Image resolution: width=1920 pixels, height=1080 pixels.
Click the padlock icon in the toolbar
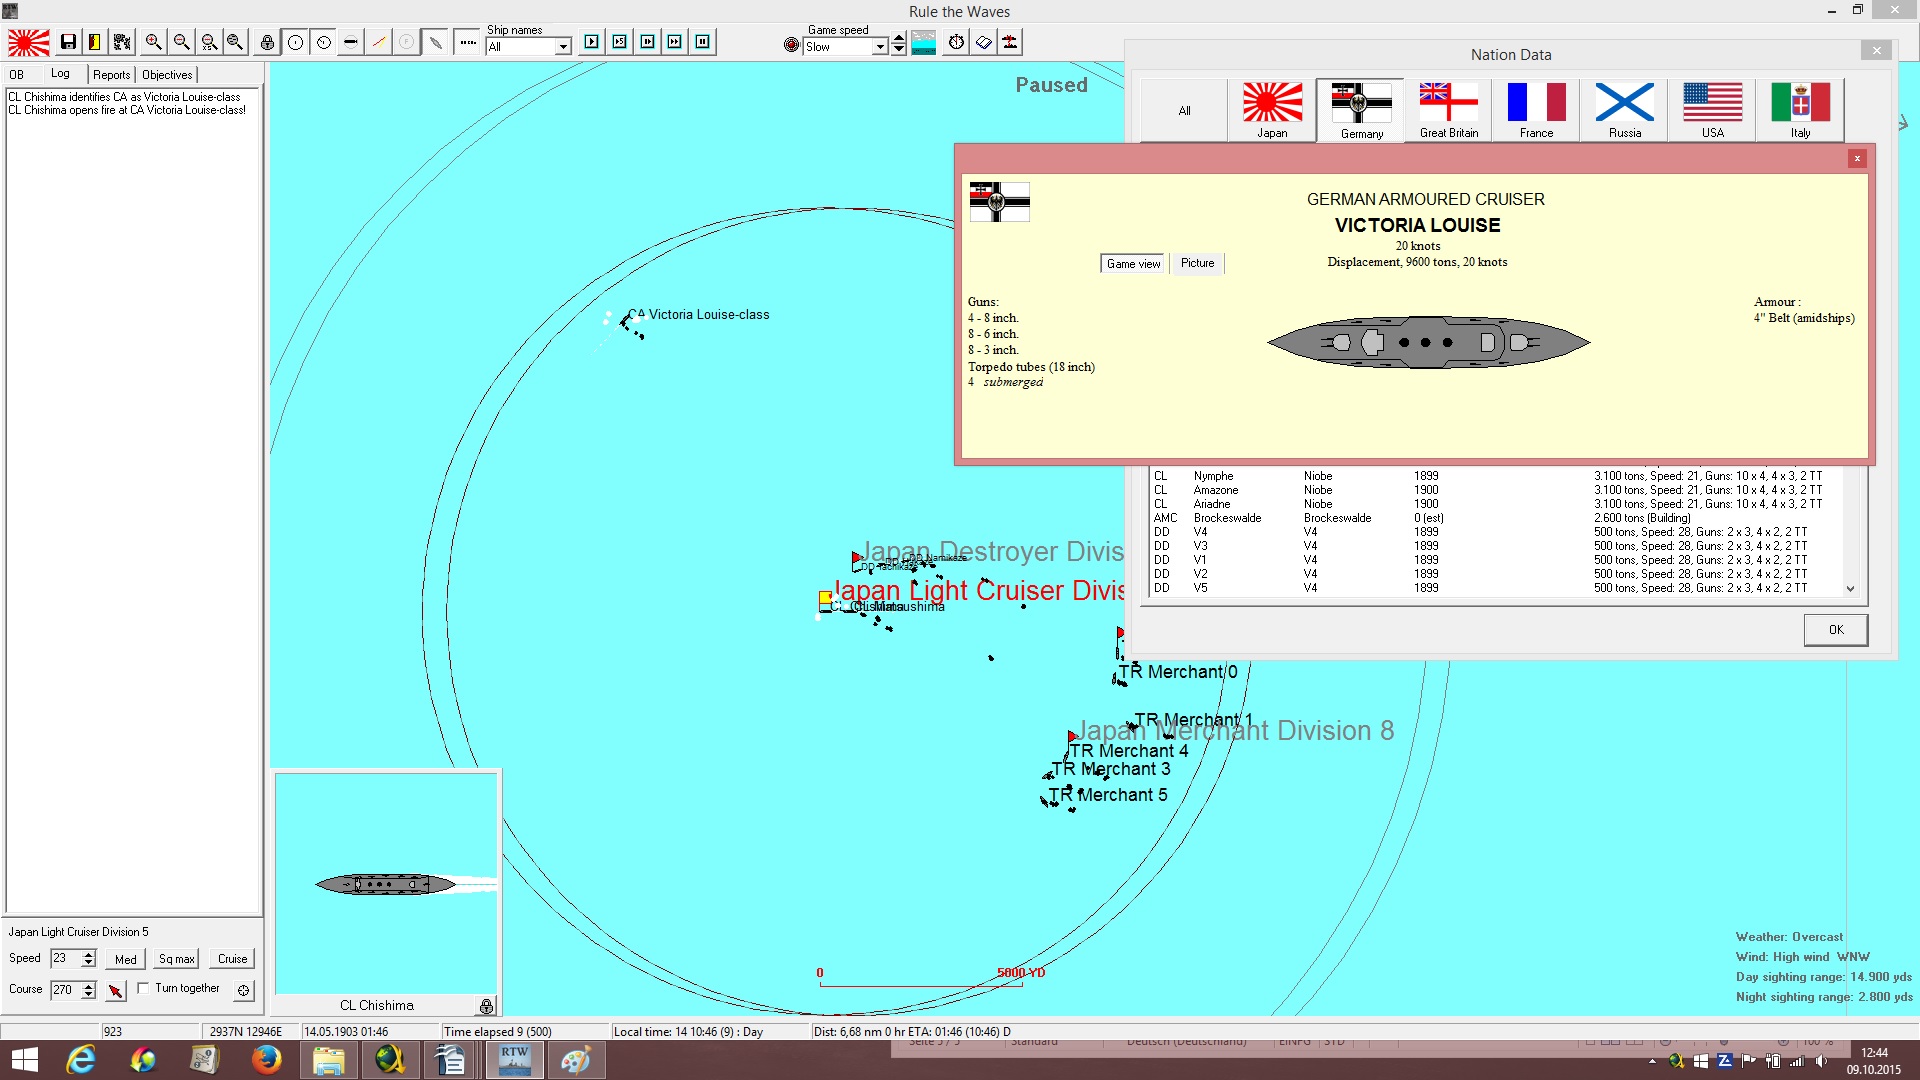click(267, 42)
